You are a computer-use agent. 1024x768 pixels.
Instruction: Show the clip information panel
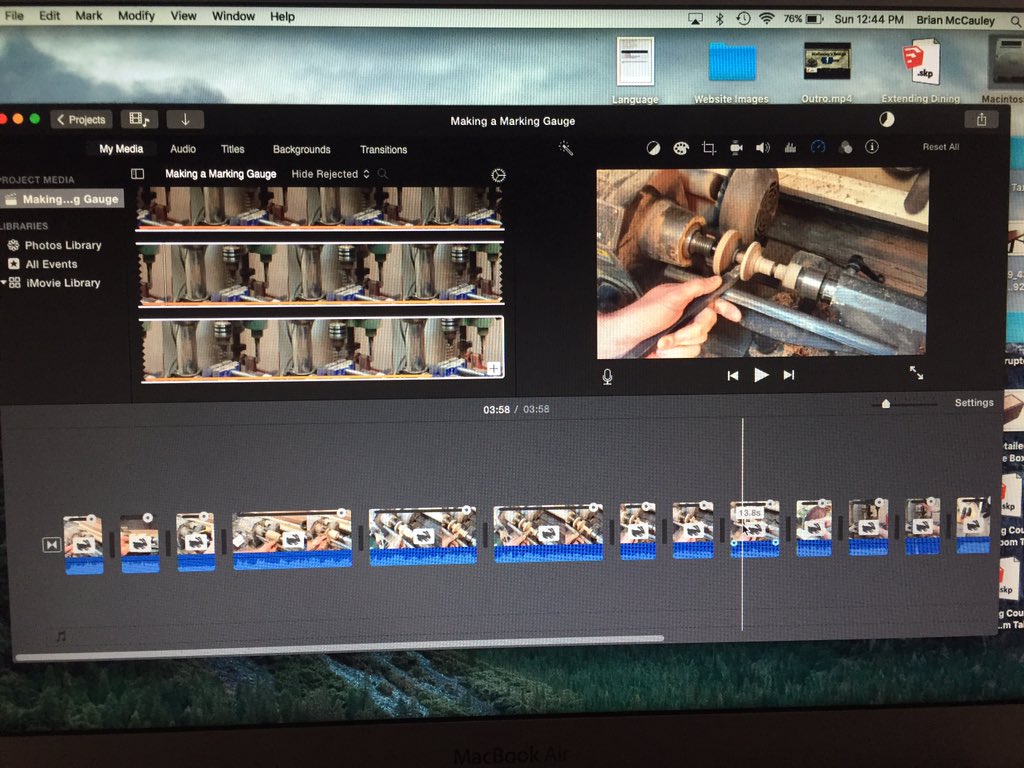[x=871, y=147]
